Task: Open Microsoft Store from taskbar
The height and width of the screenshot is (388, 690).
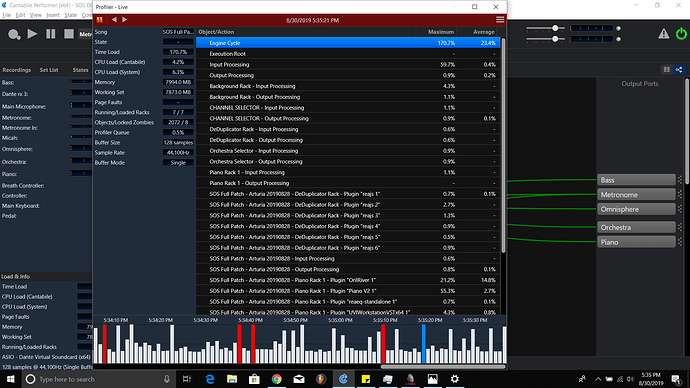Action: (254, 379)
